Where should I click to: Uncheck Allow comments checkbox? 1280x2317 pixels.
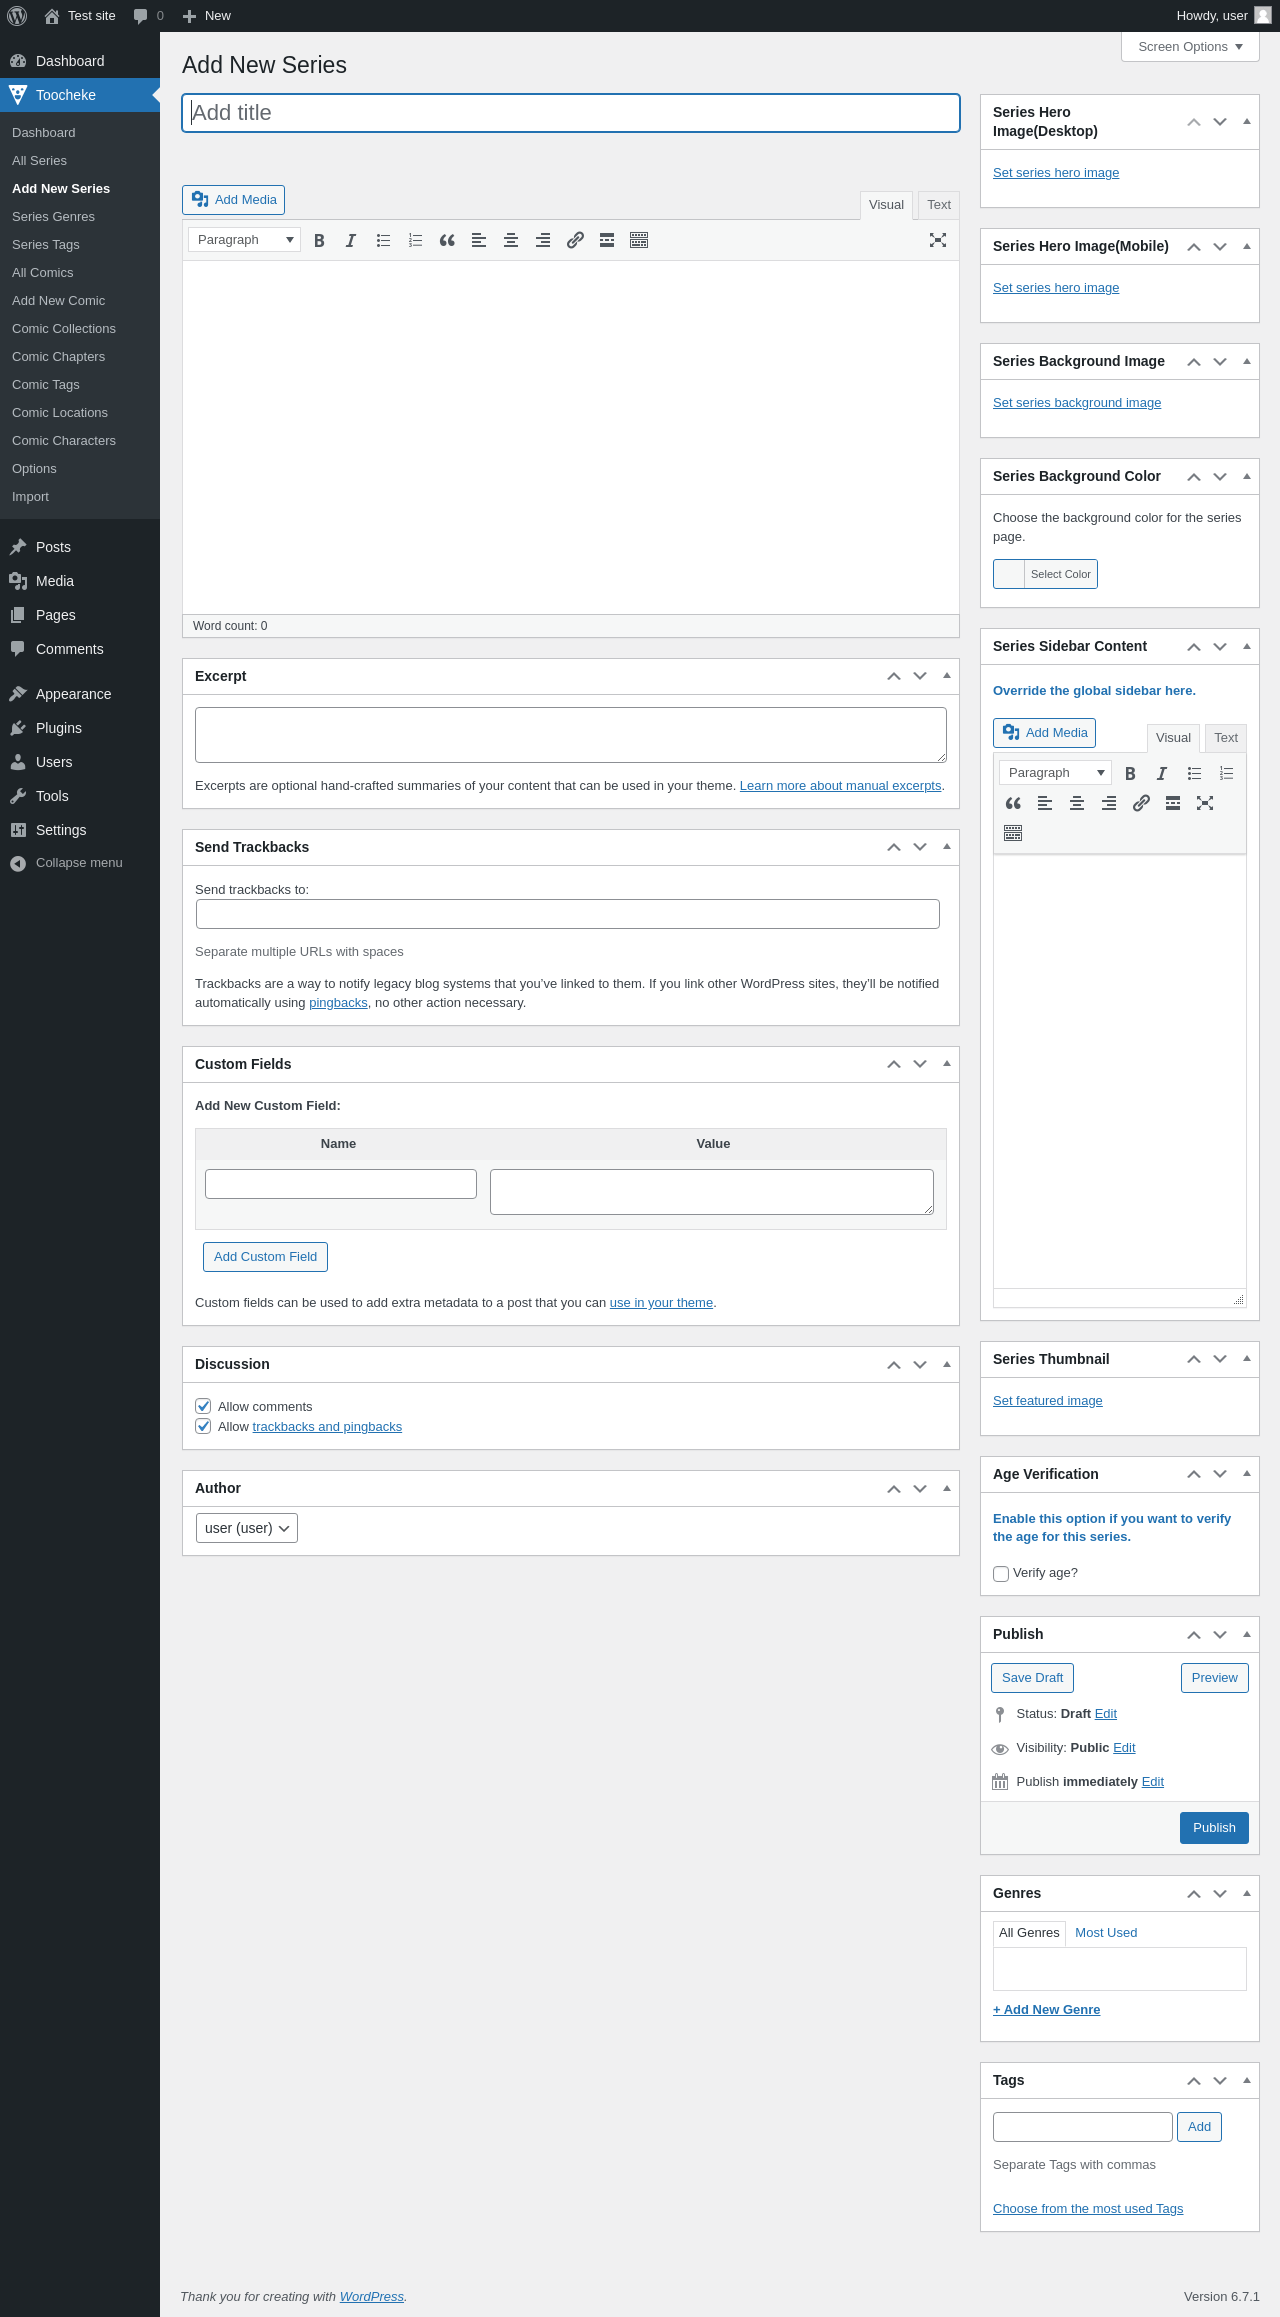(204, 1406)
